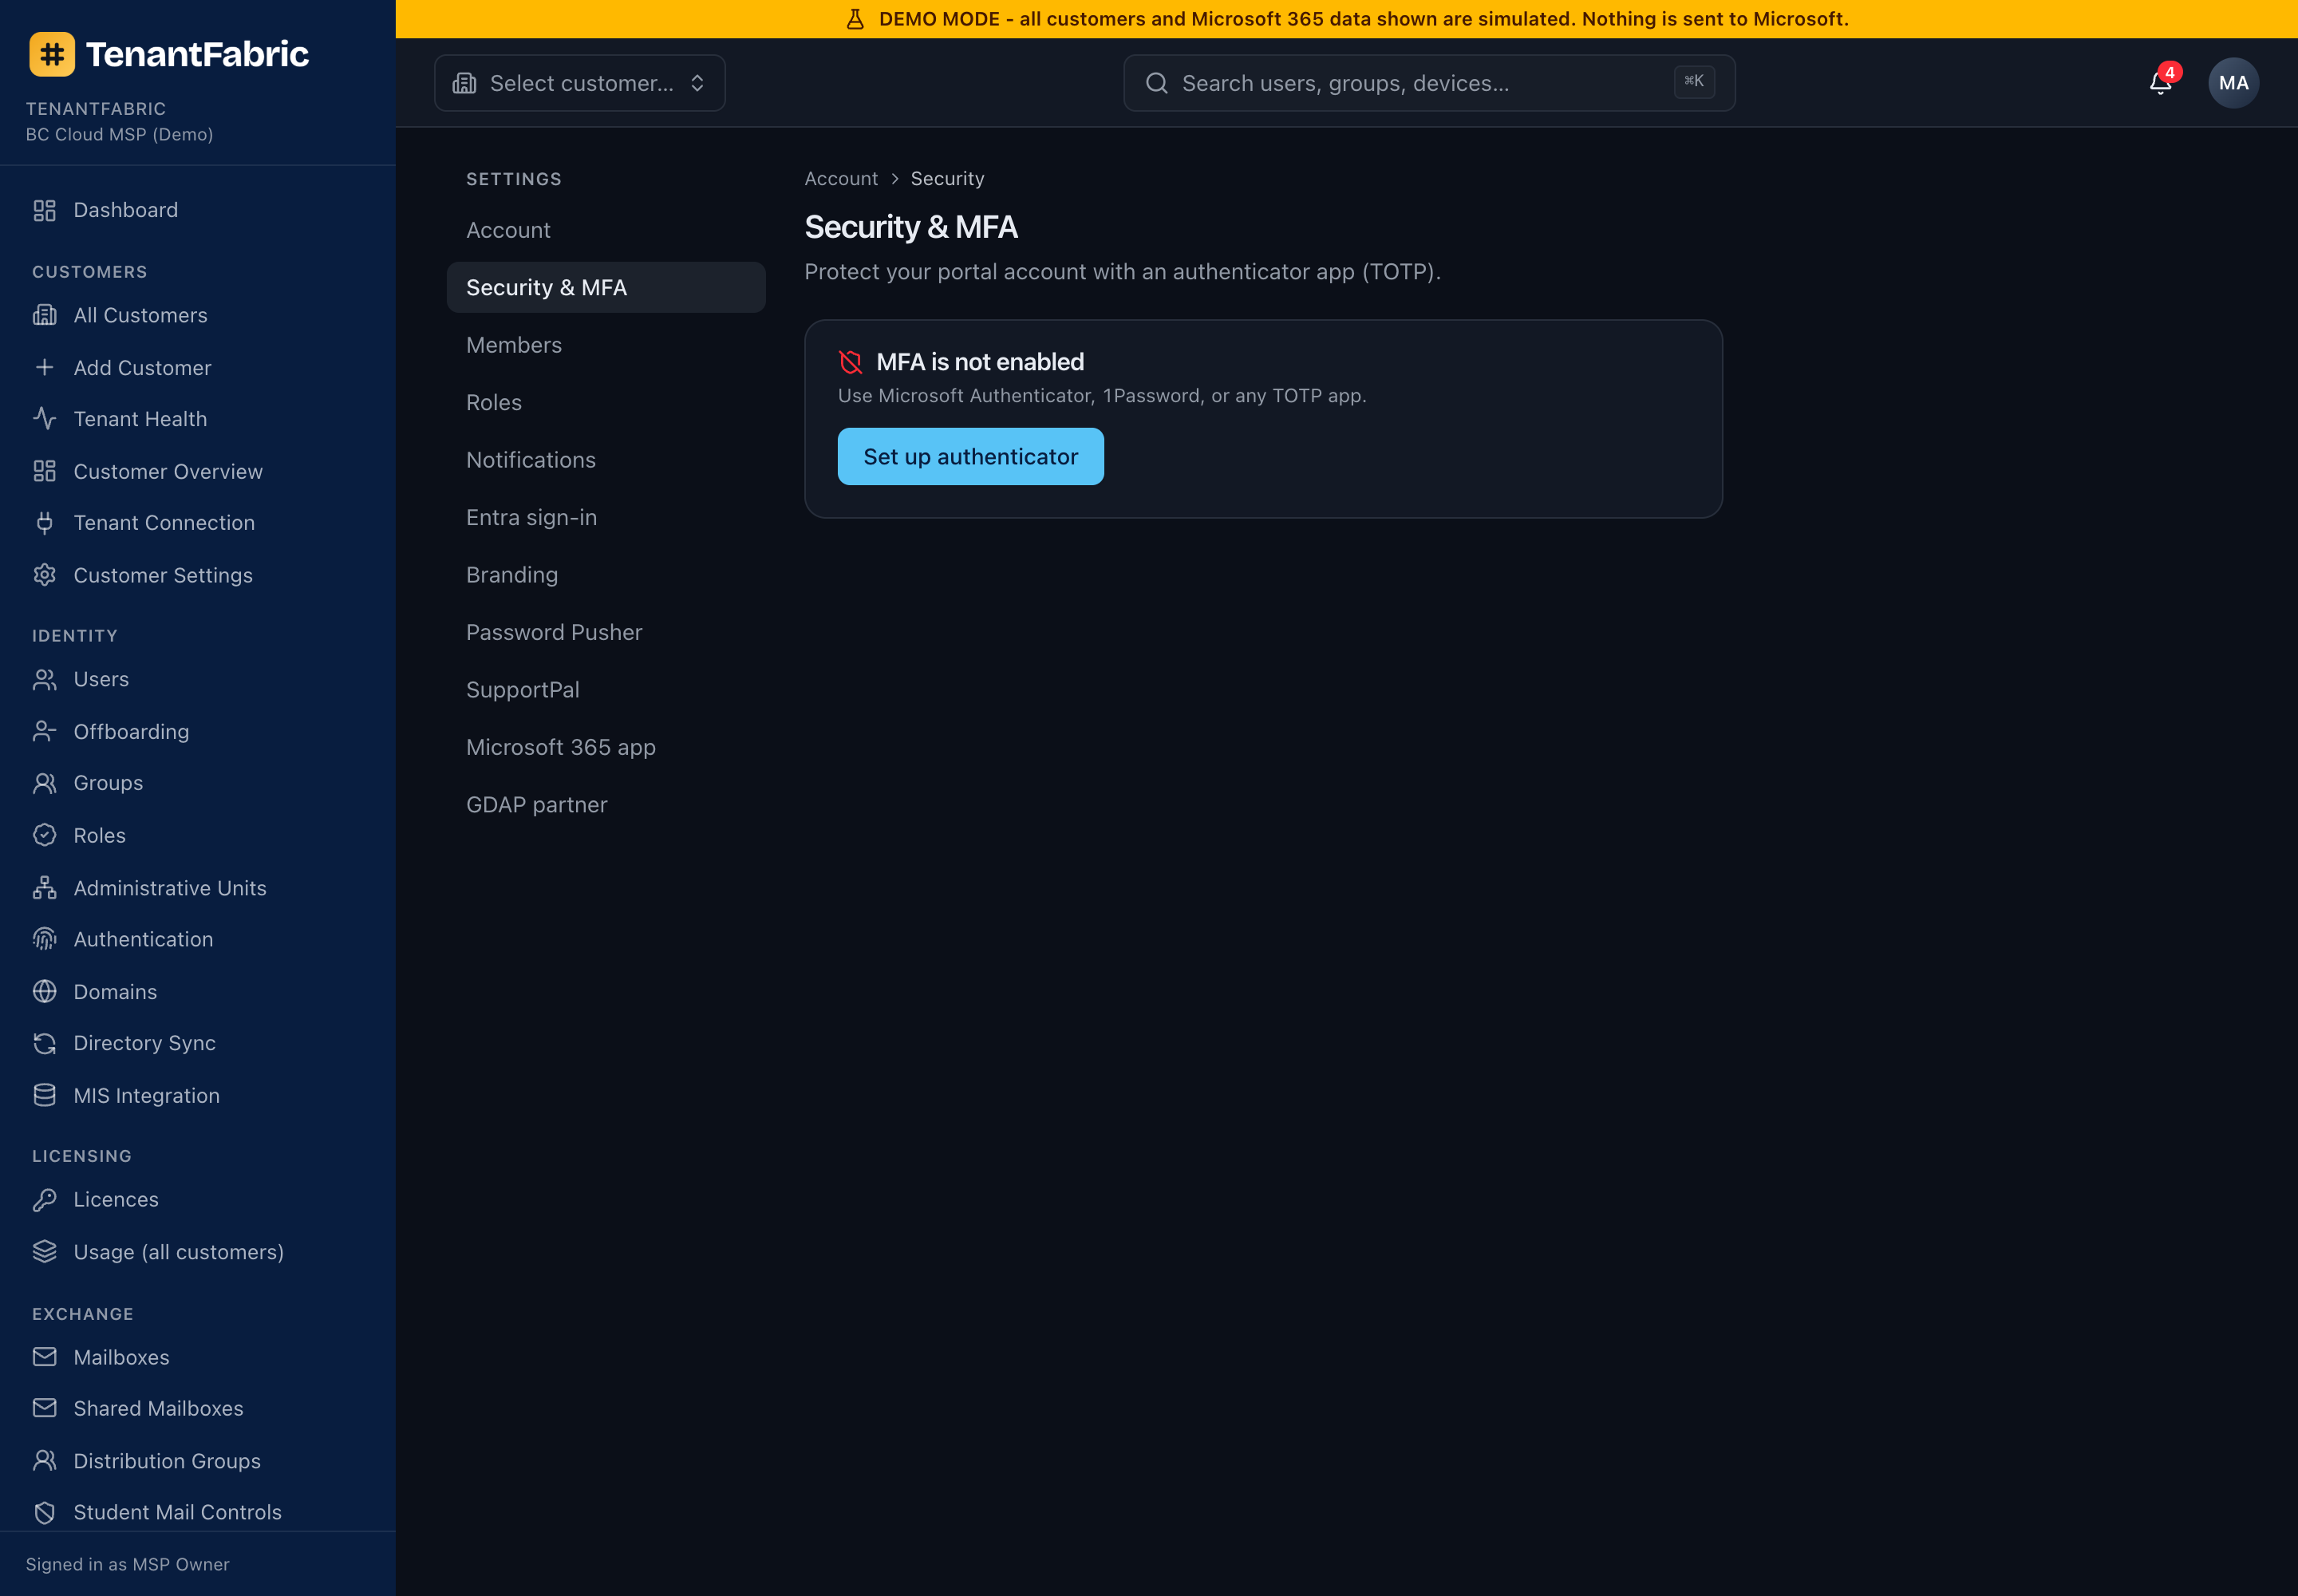Click the All Customers building icon
The height and width of the screenshot is (1596, 2298).
(x=44, y=315)
